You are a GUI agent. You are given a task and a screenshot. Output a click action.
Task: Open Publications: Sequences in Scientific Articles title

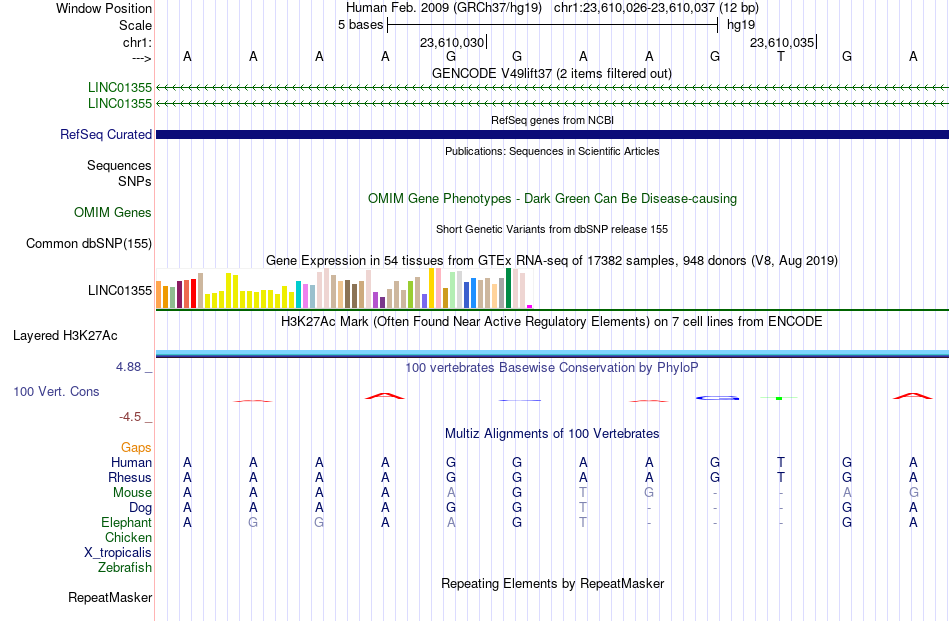tap(552, 151)
